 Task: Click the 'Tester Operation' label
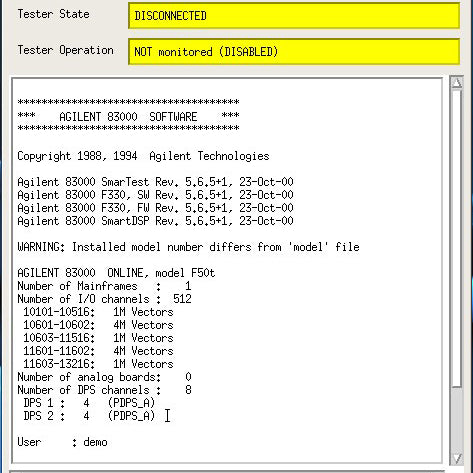pos(65,50)
